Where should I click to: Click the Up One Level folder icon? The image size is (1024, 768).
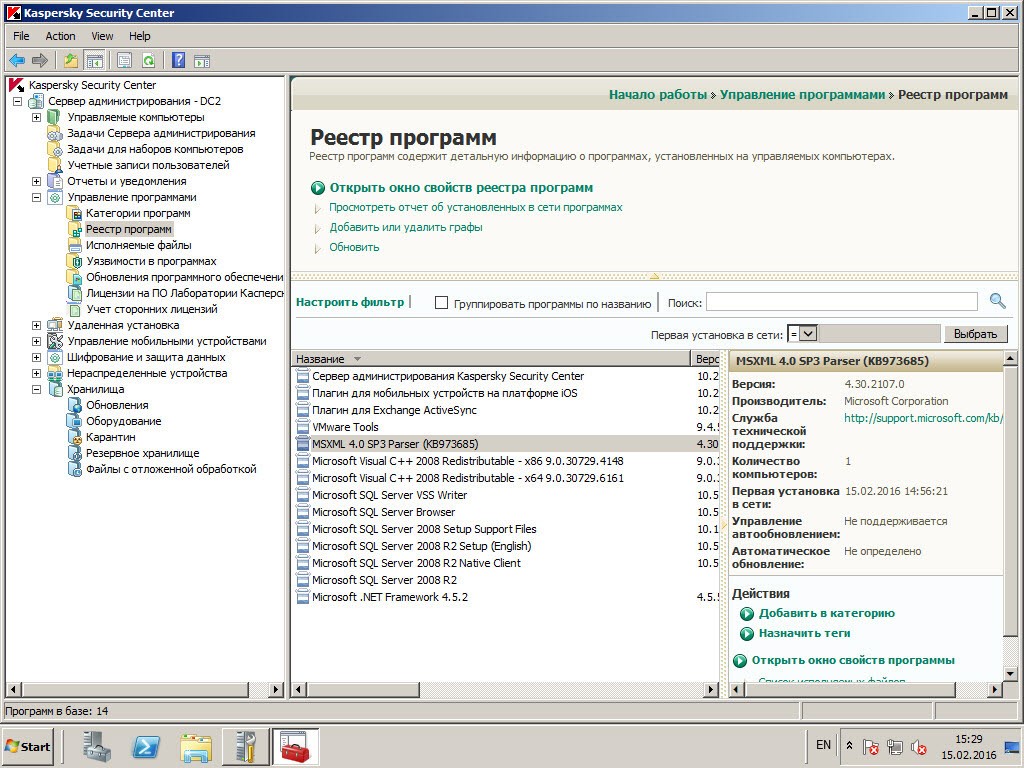(71, 60)
